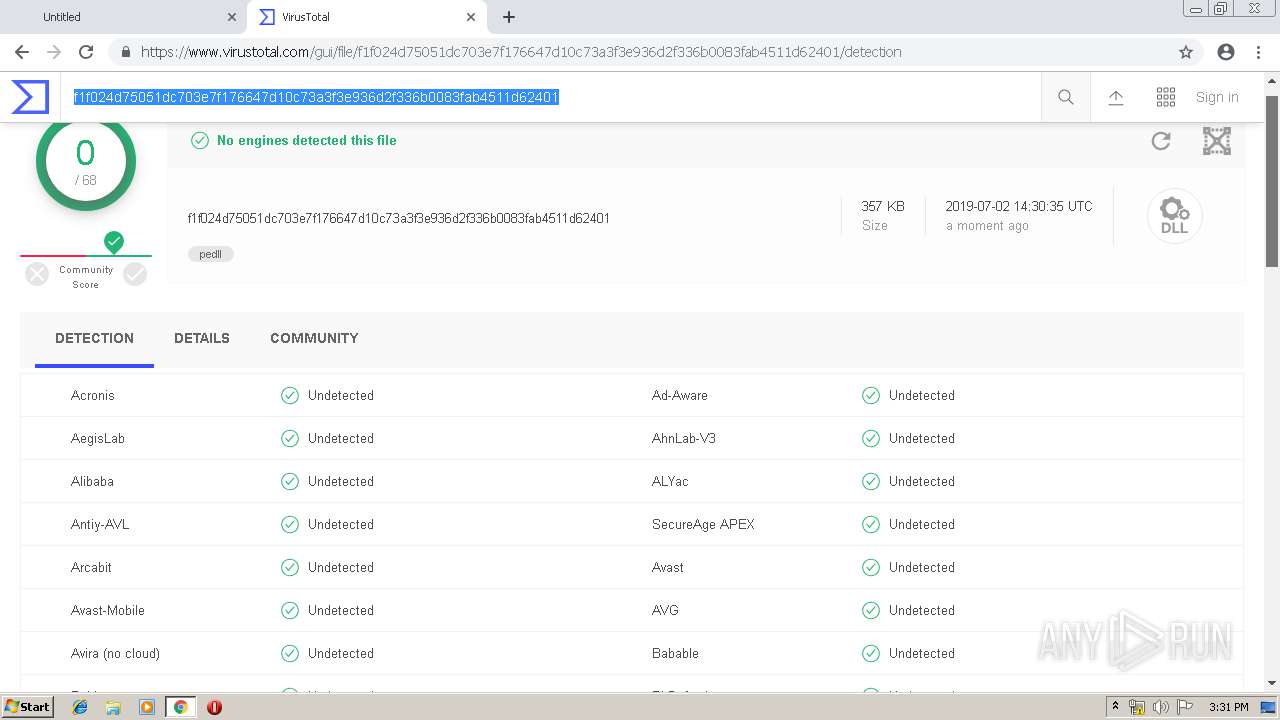Launch Internet Explorer from taskbar
This screenshot has height=720, width=1280.
[x=80, y=707]
